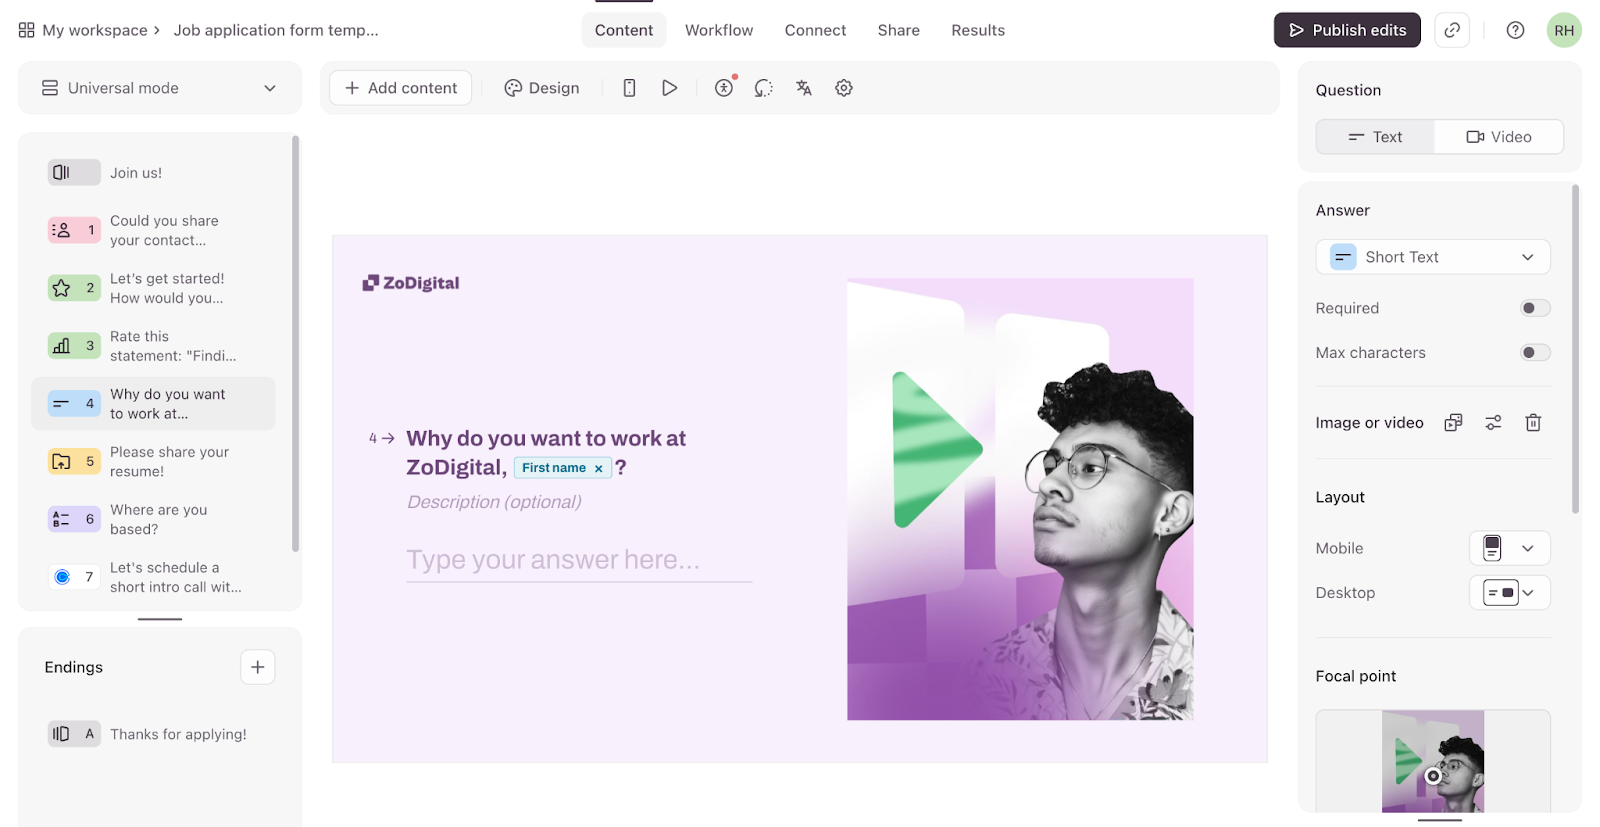Select the scheduling question 7 icon
Image resolution: width=1600 pixels, height=827 pixels.
click(x=74, y=577)
